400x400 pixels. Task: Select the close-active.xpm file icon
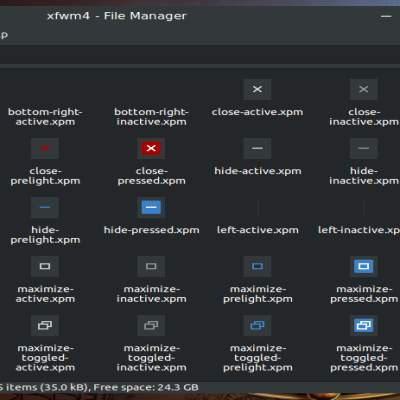click(257, 89)
